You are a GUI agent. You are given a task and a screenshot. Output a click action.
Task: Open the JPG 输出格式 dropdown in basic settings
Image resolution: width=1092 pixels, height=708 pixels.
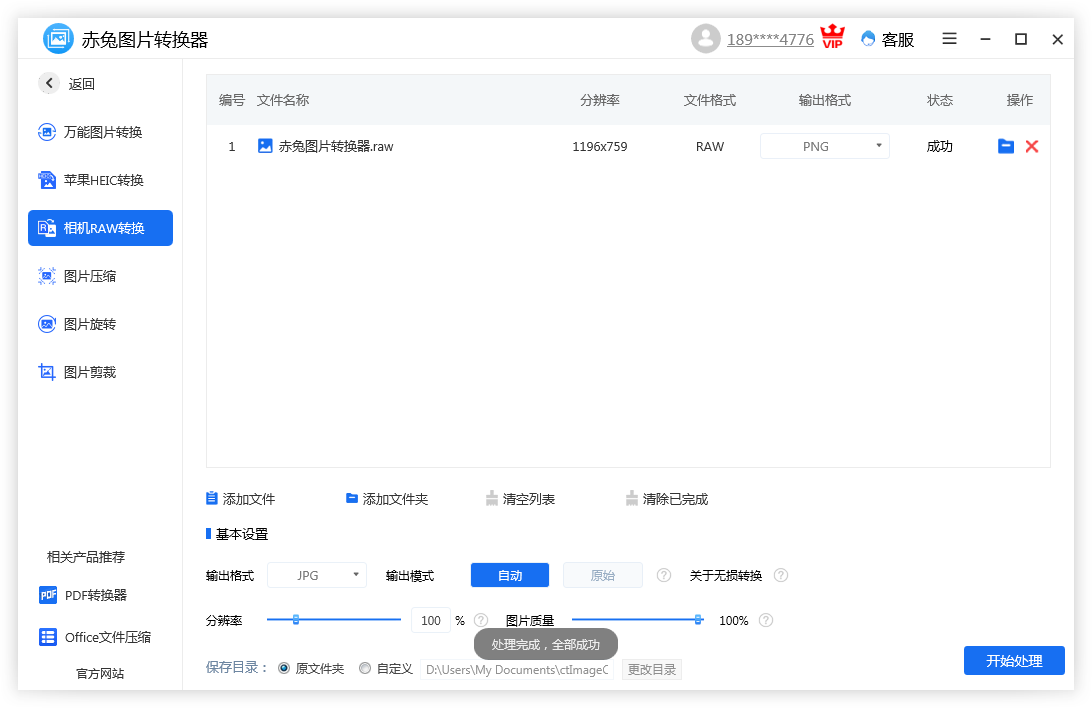point(317,576)
